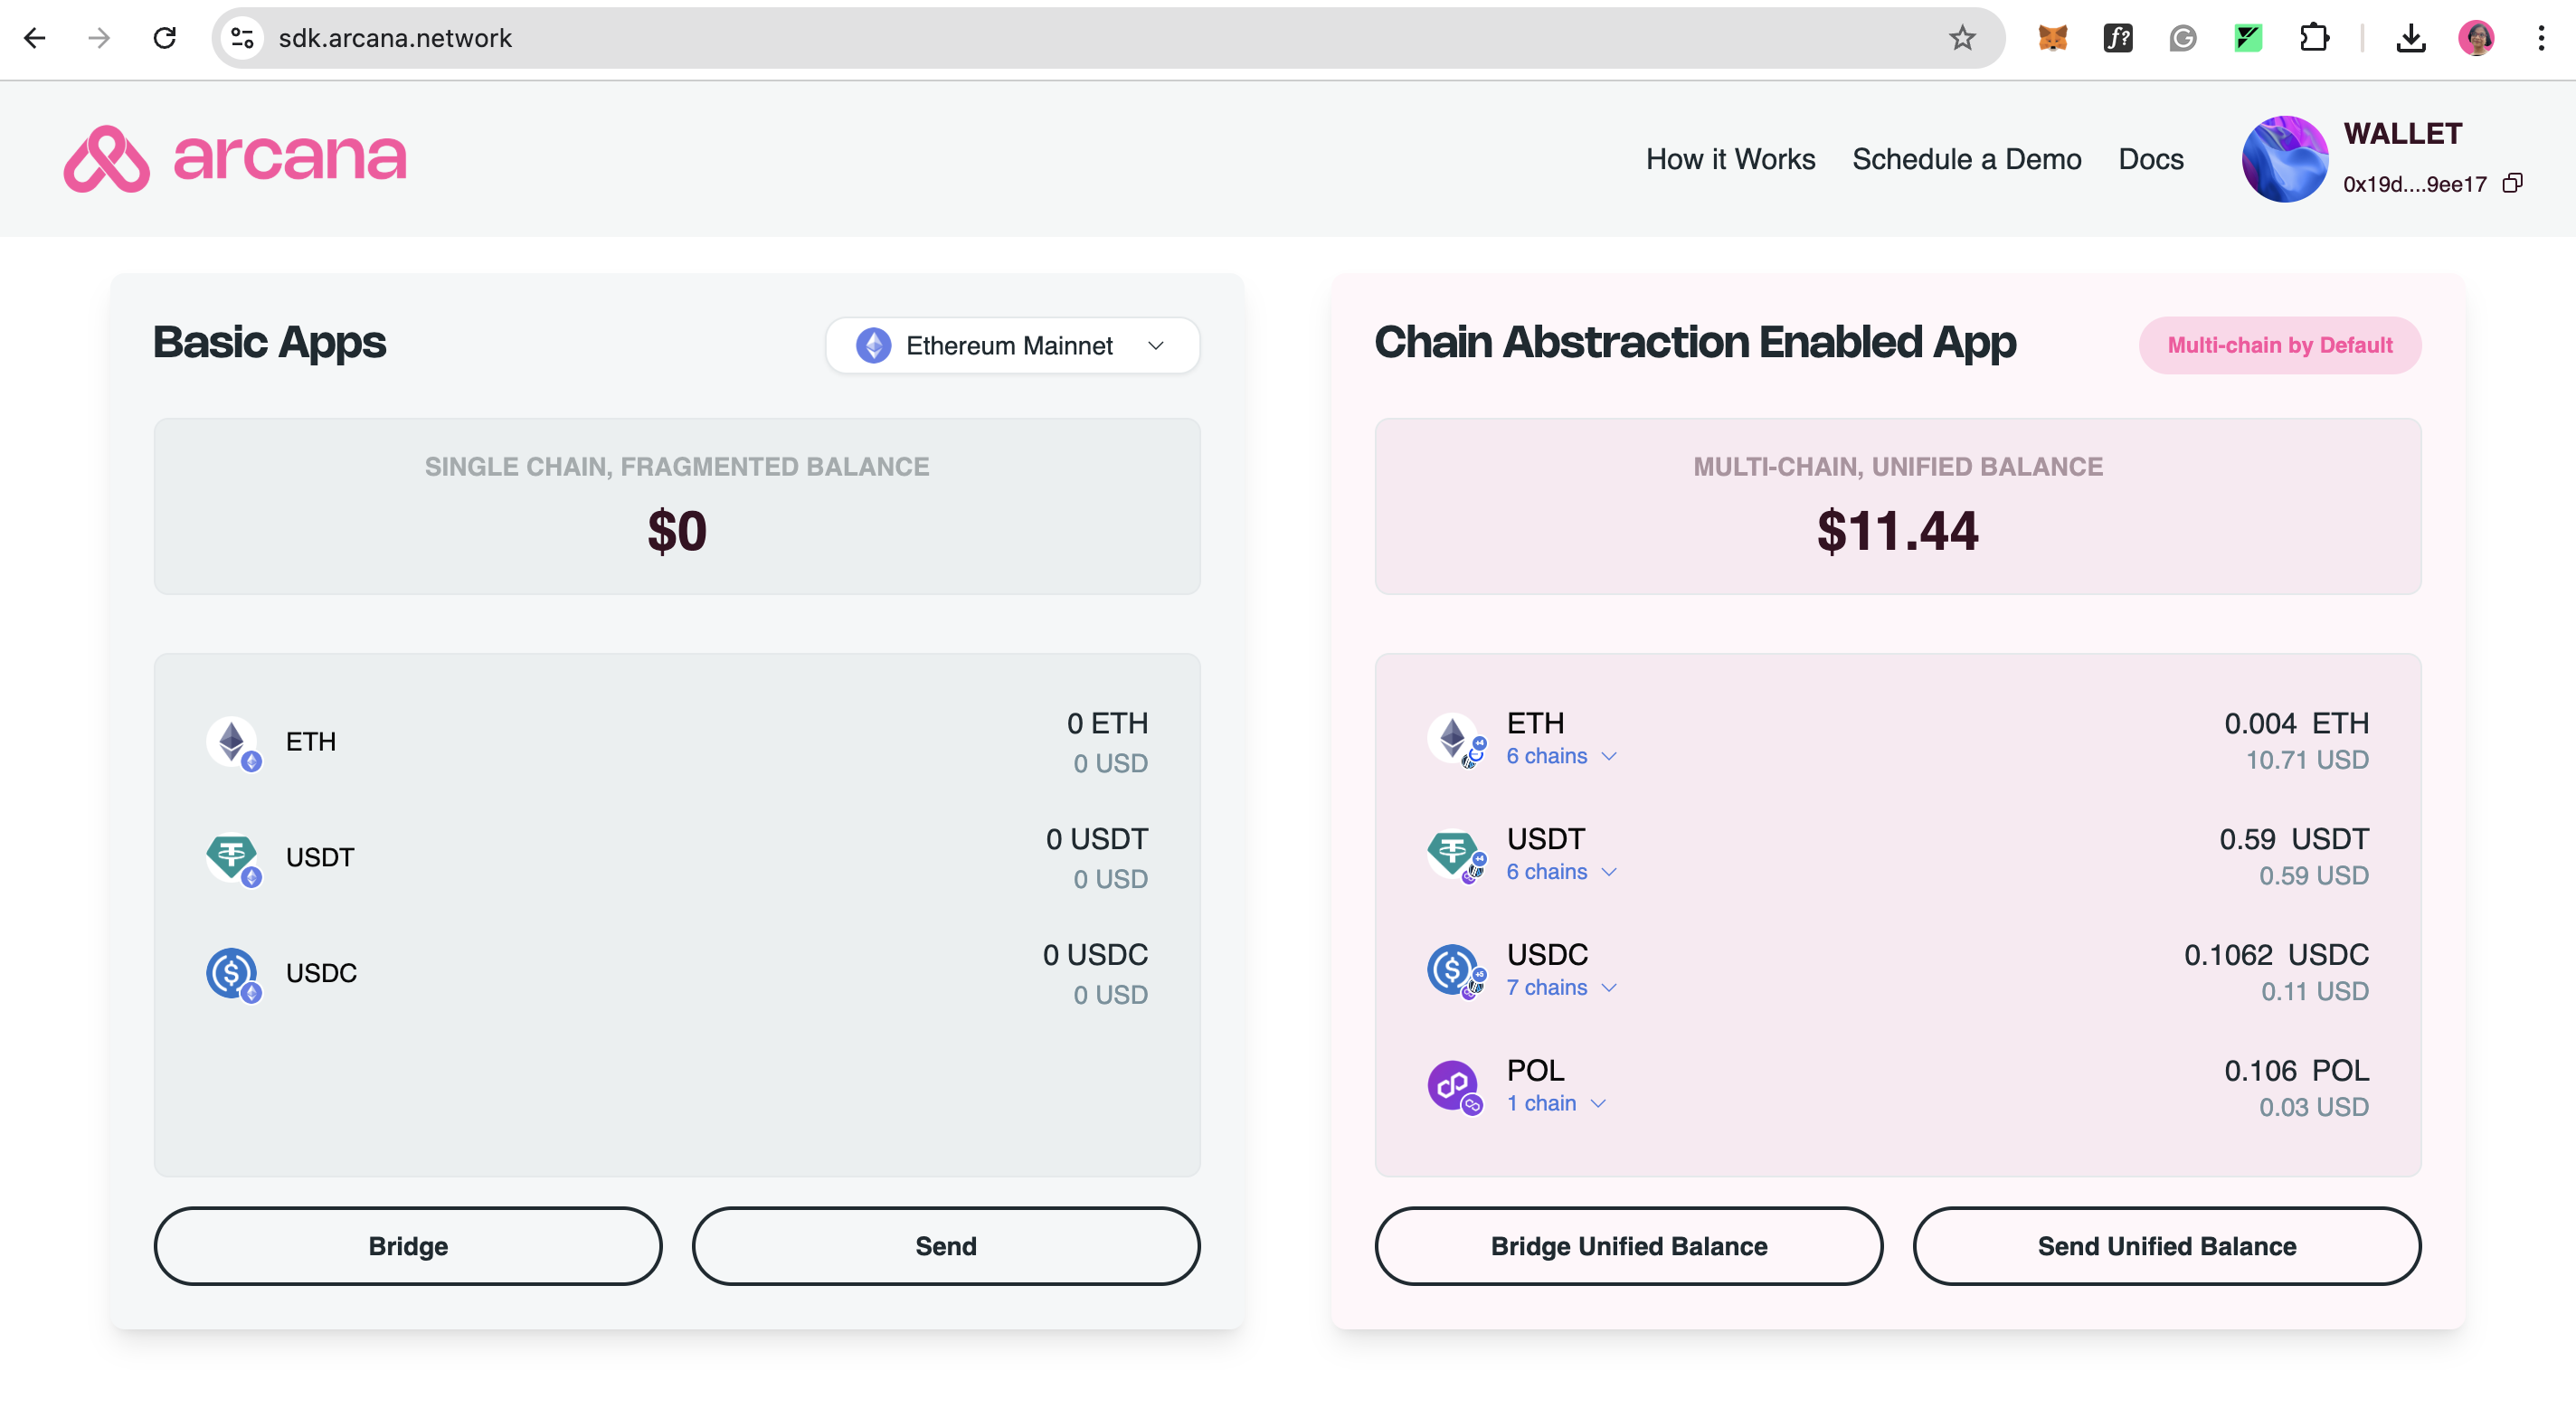
Task: Click the Basic Apps Bridge button
Action: 407,1245
